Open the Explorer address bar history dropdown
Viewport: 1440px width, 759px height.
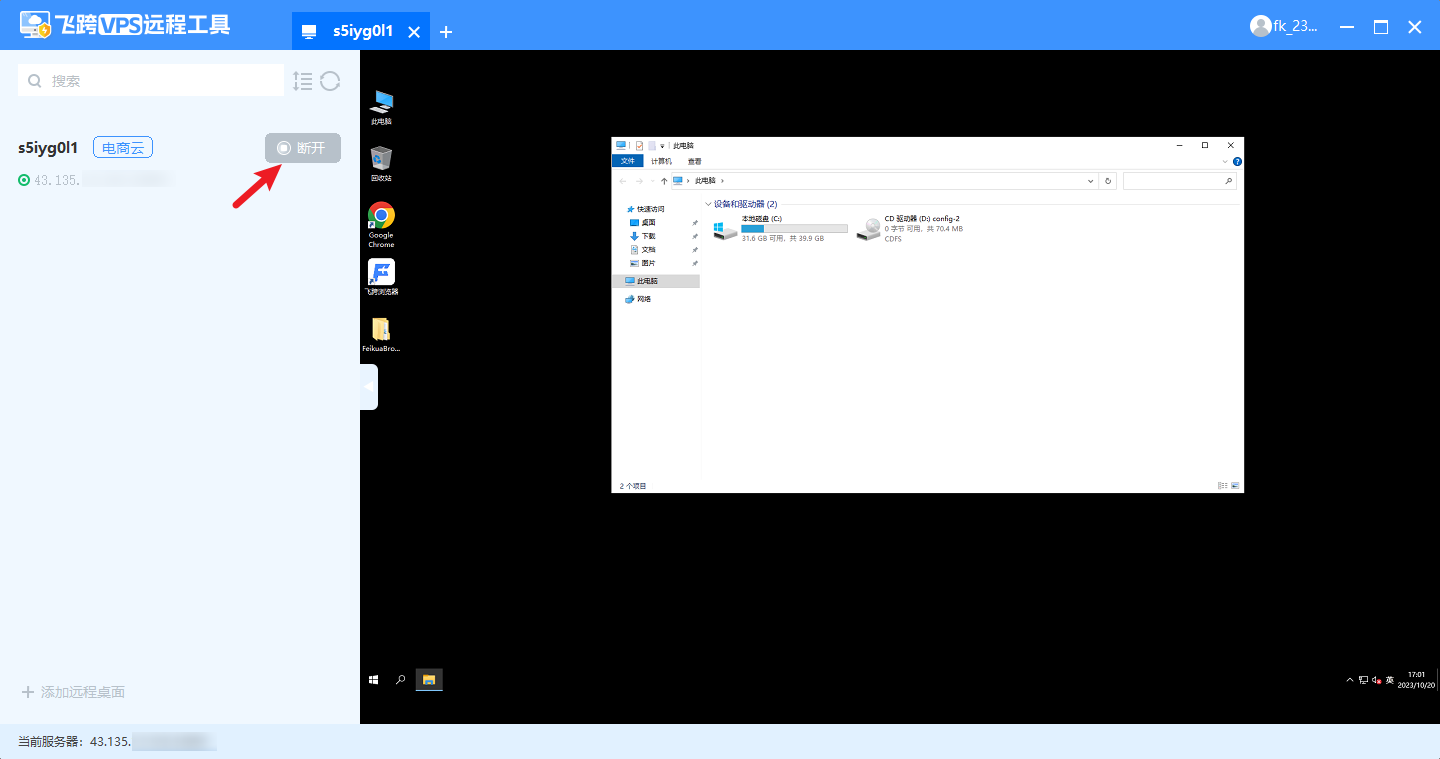[x=1090, y=181]
